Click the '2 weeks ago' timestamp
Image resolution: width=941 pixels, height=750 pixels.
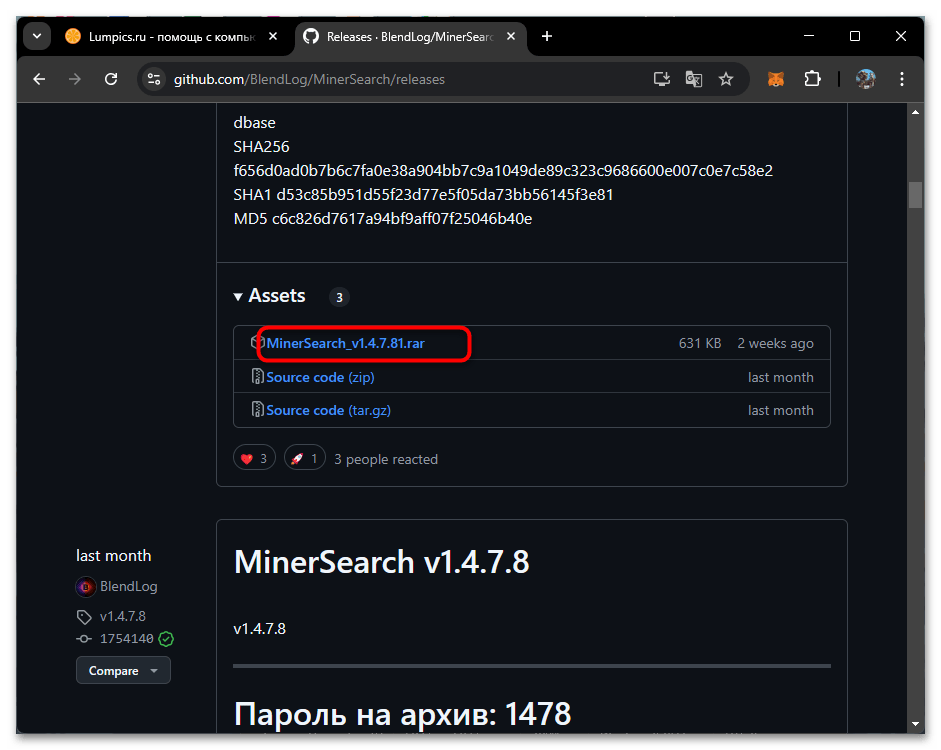coord(775,343)
